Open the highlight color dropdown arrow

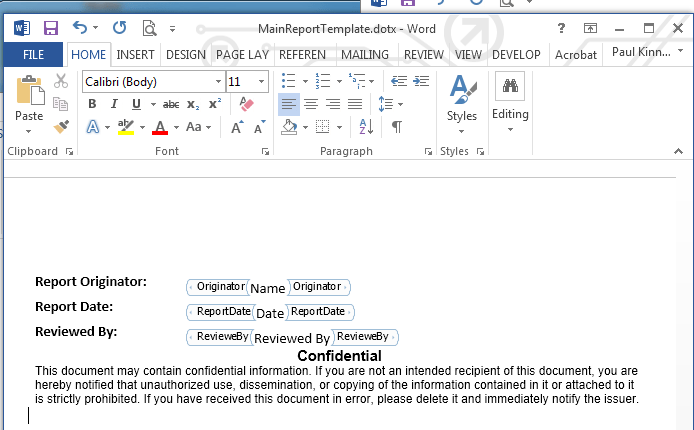(142, 127)
